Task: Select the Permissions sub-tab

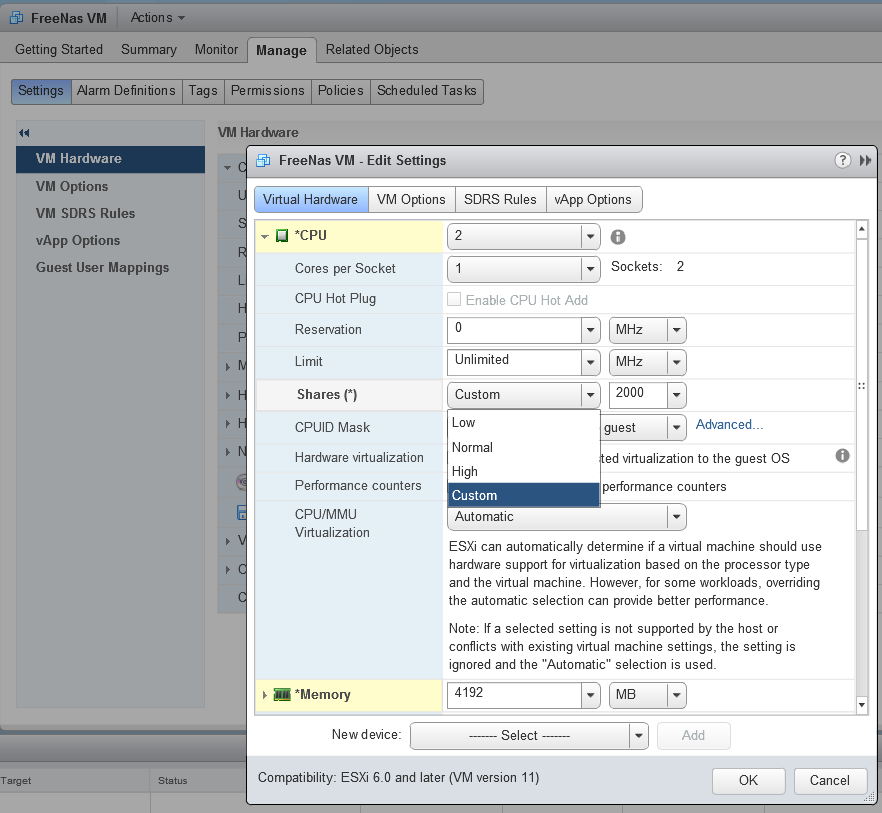Action: click(268, 91)
